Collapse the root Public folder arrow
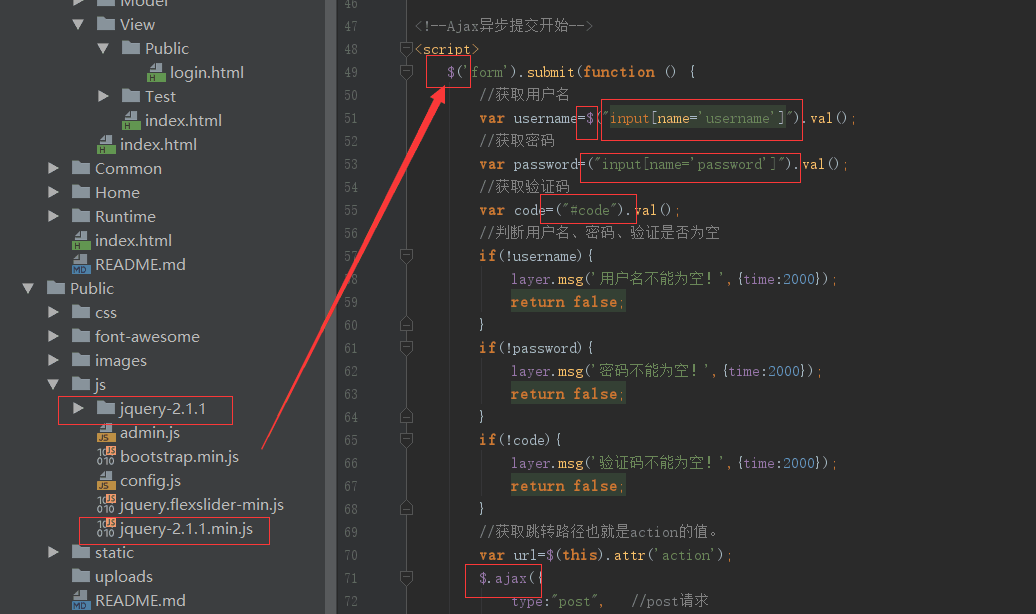This screenshot has height=614, width=1036. (x=28, y=288)
